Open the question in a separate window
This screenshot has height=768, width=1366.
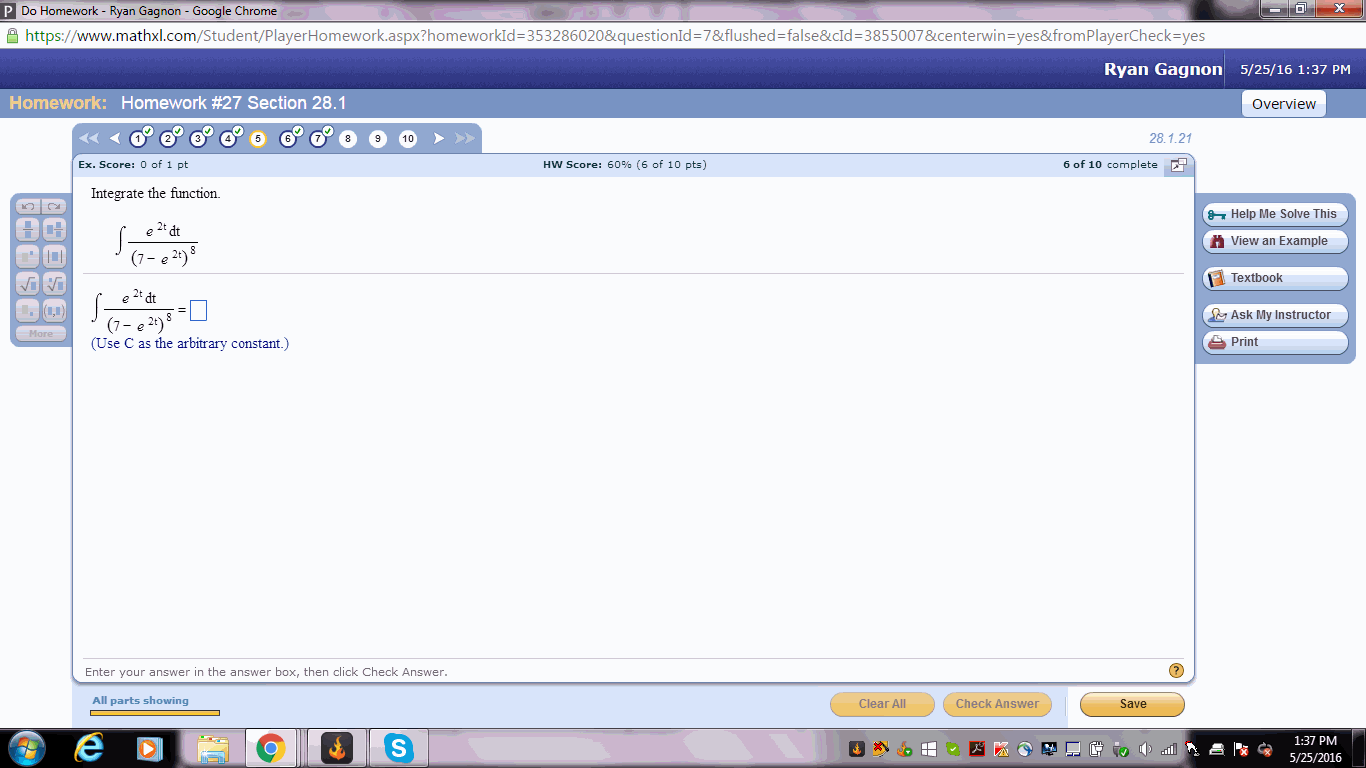click(1178, 165)
